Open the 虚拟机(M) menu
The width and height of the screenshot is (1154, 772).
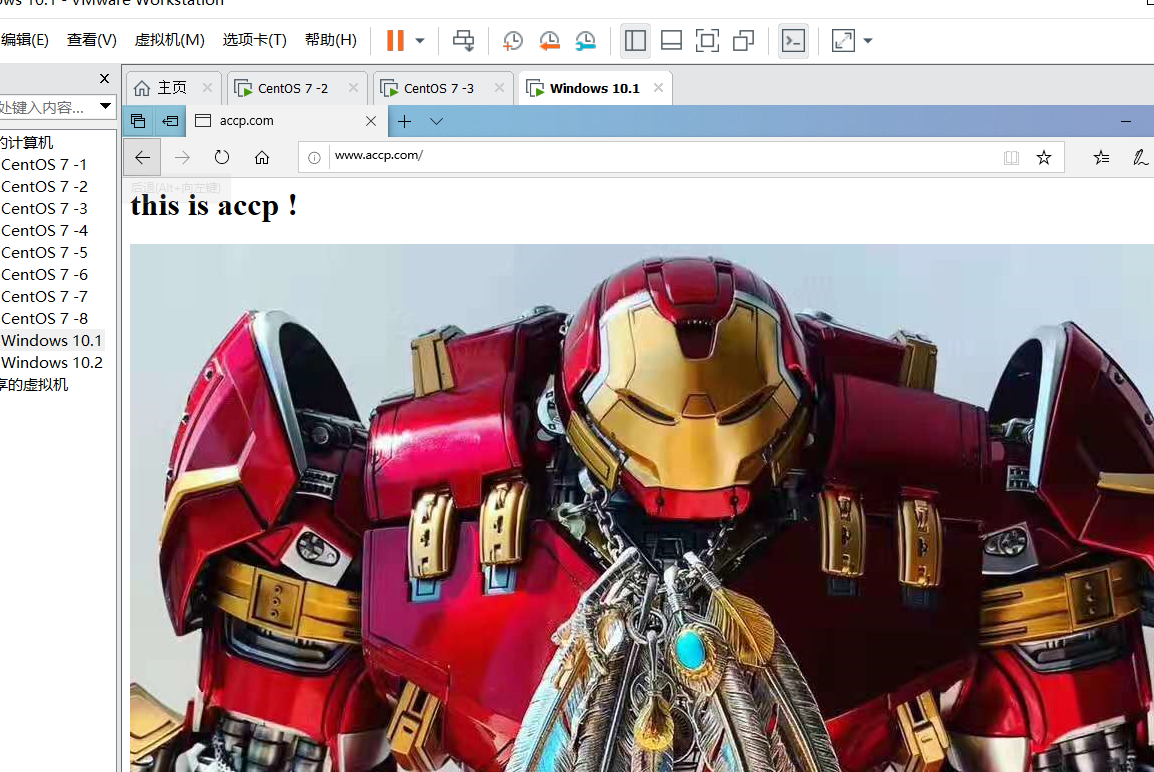tap(169, 40)
